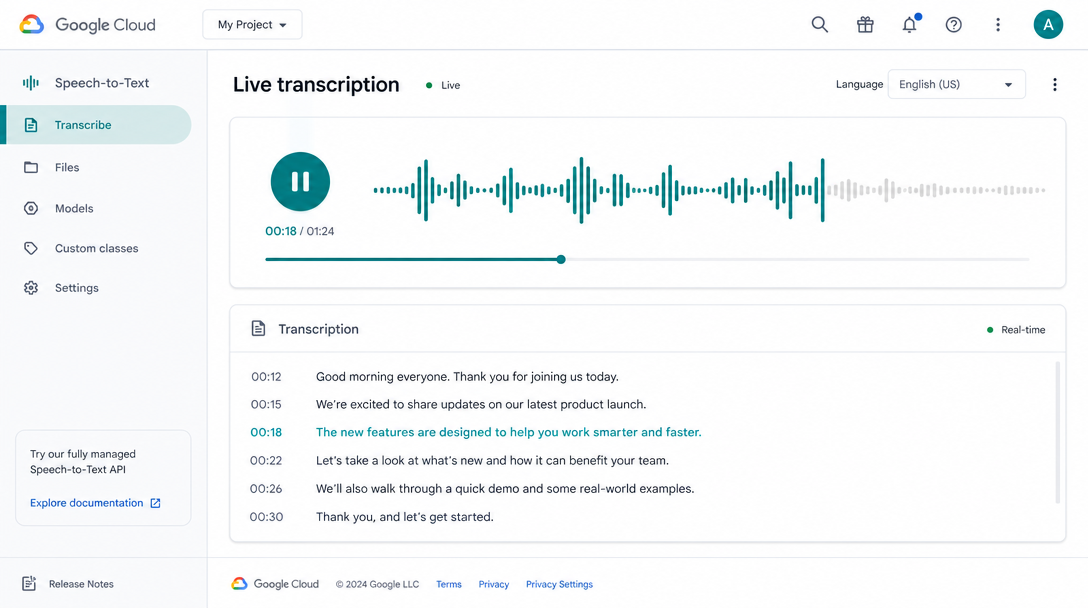This screenshot has width=1088, height=608.
Task: Click the Live transcription page heading
Action: pos(316,85)
